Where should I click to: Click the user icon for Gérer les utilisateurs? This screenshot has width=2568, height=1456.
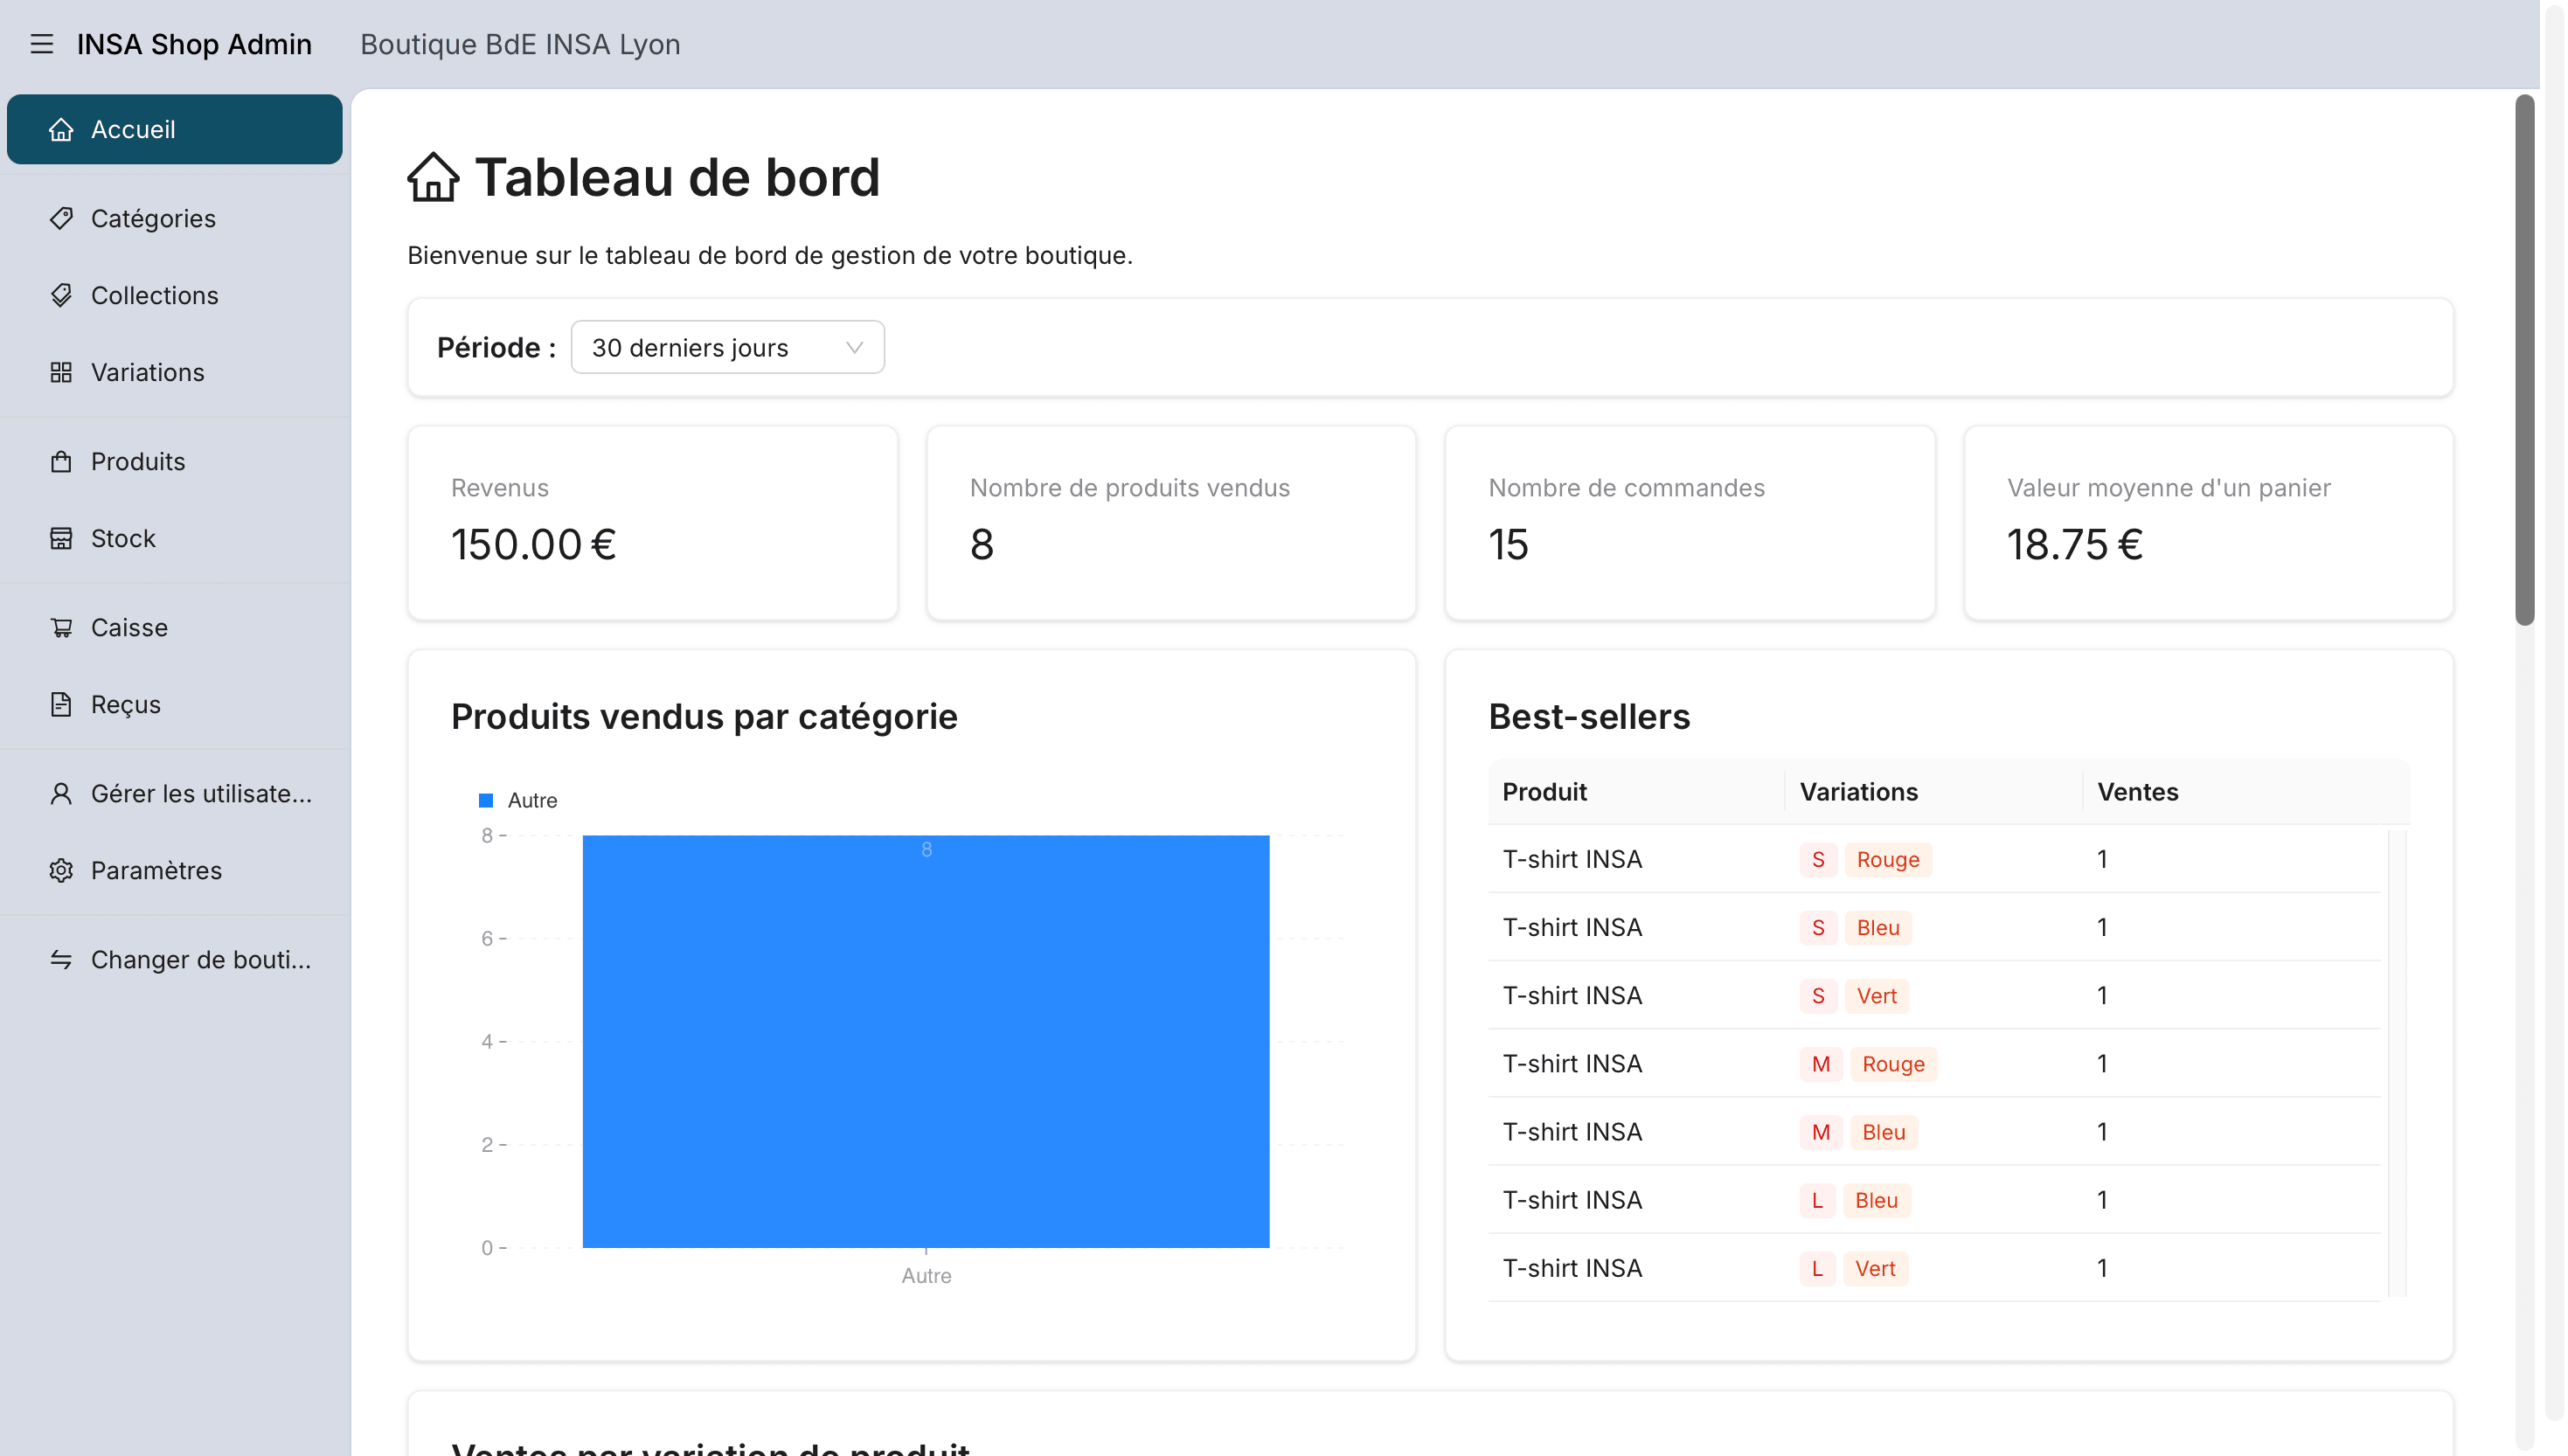click(61, 793)
